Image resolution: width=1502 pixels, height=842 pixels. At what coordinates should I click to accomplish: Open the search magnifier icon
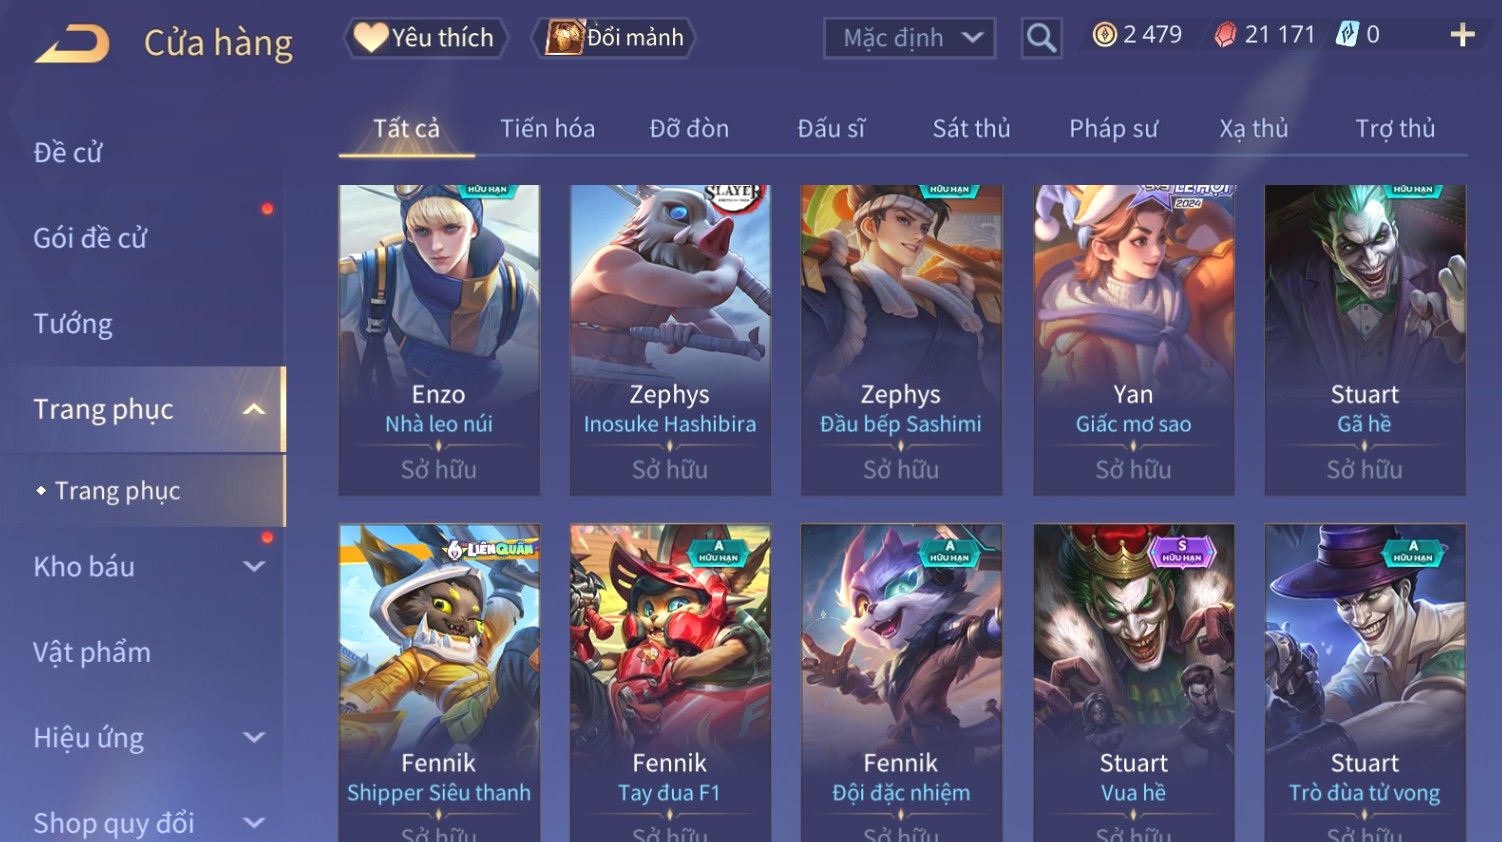1041,38
